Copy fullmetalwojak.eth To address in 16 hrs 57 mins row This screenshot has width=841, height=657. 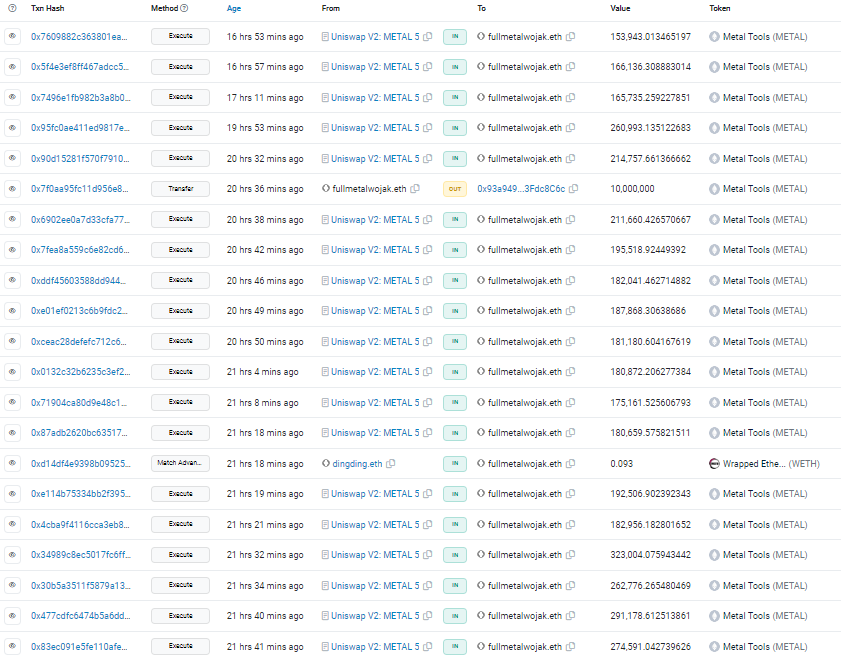pyautogui.click(x=571, y=67)
